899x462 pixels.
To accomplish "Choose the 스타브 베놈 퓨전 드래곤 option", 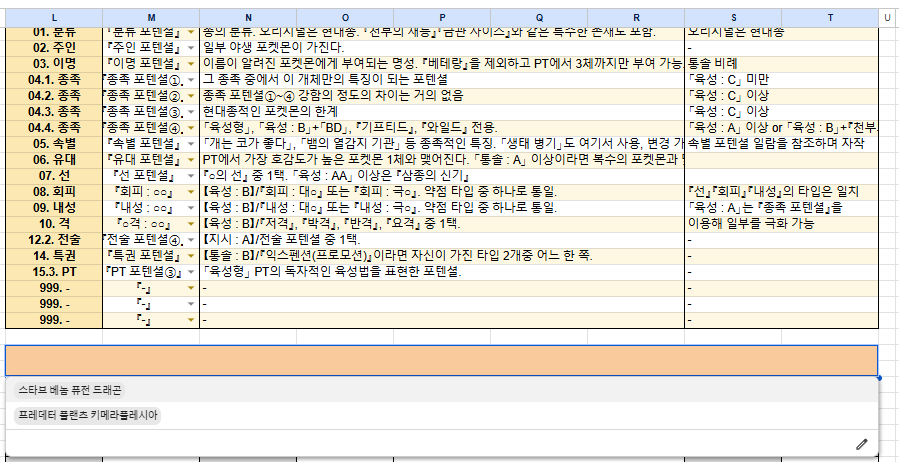I will click(69, 390).
